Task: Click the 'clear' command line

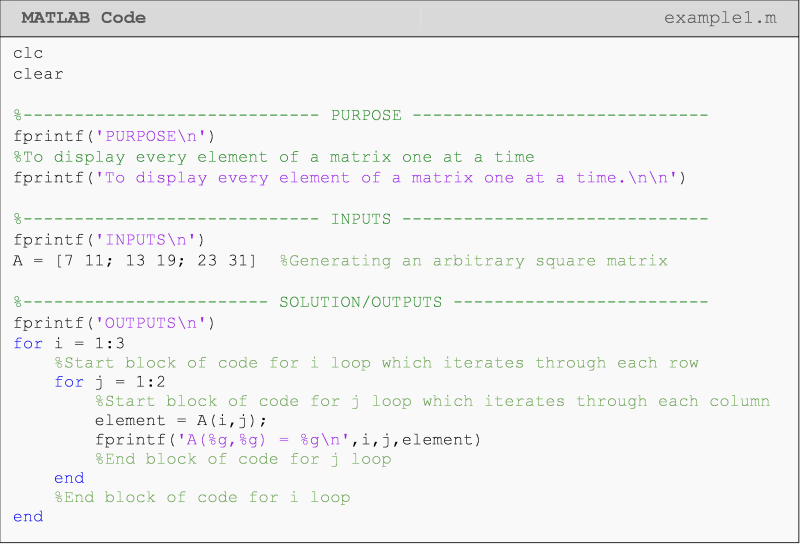Action: tap(38, 75)
